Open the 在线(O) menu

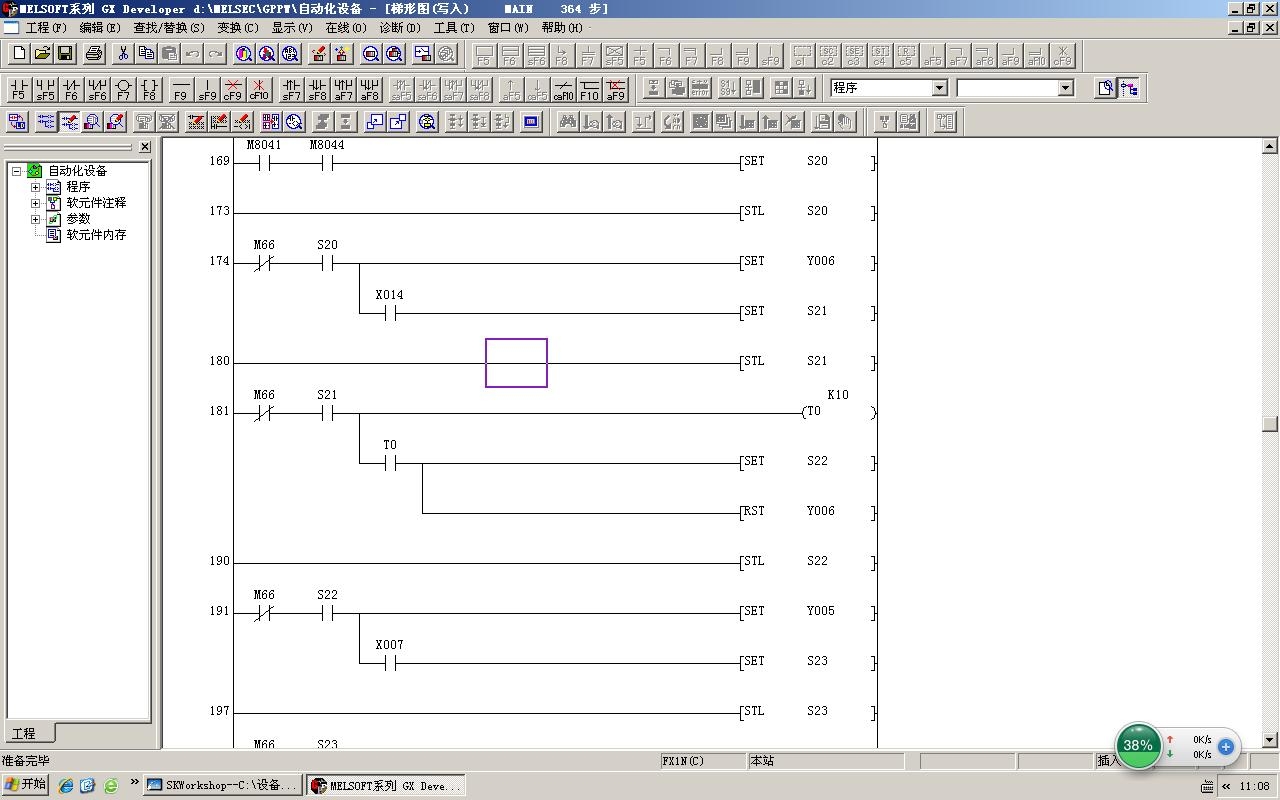(346, 28)
